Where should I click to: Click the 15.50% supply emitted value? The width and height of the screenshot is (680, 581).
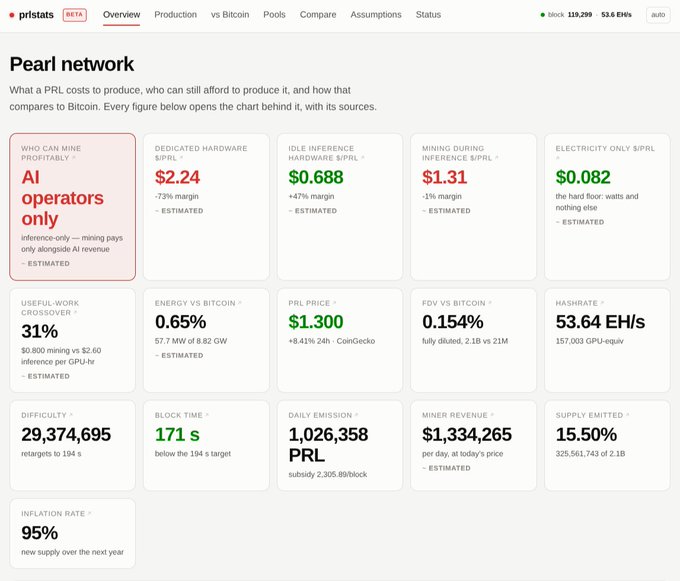(x=586, y=434)
